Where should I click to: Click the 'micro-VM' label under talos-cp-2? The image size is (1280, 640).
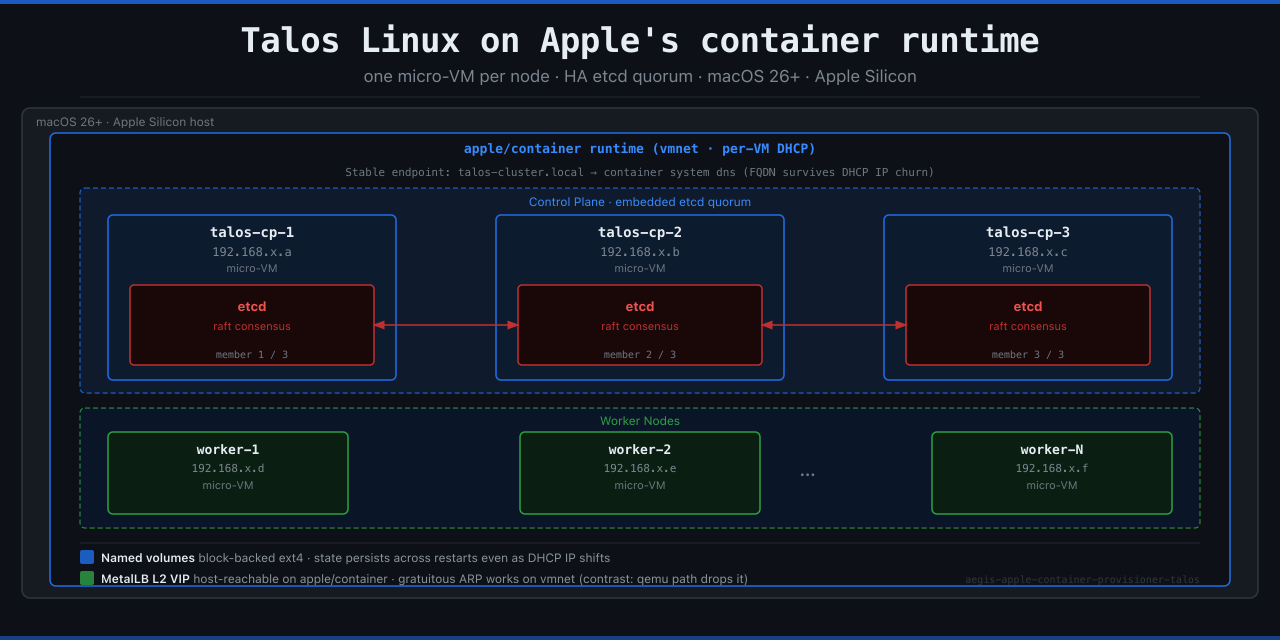tap(640, 268)
